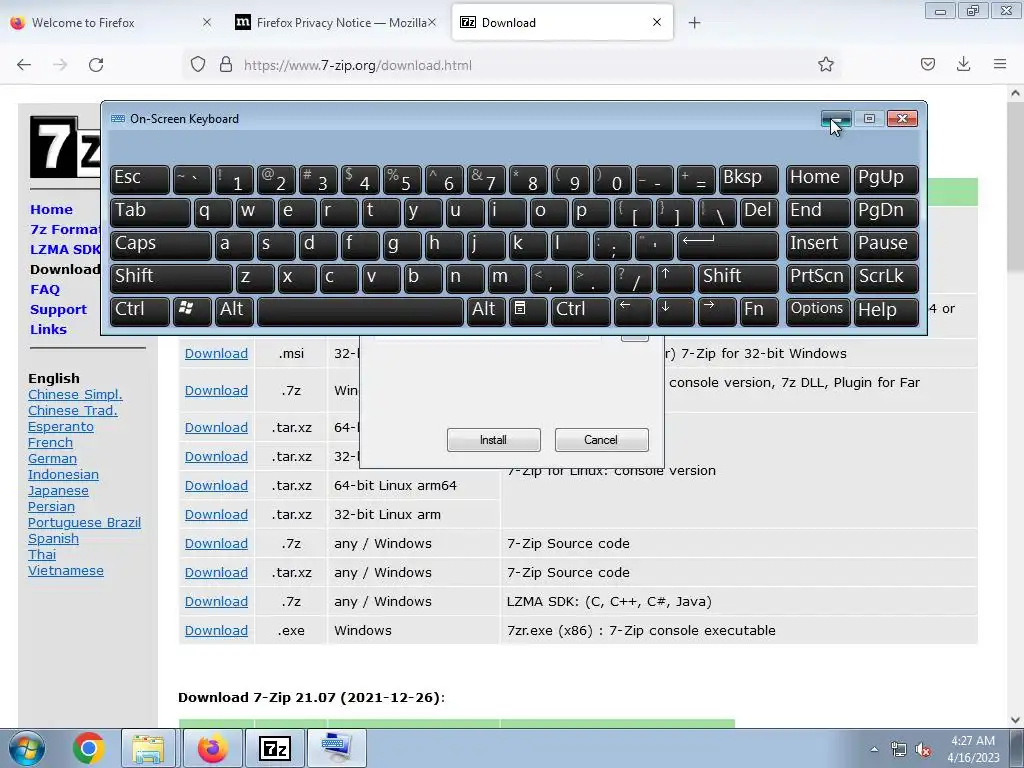The image size is (1024, 768).
Task: Toggle Caps lock on the on-screen keyboard
Action: 161,245
